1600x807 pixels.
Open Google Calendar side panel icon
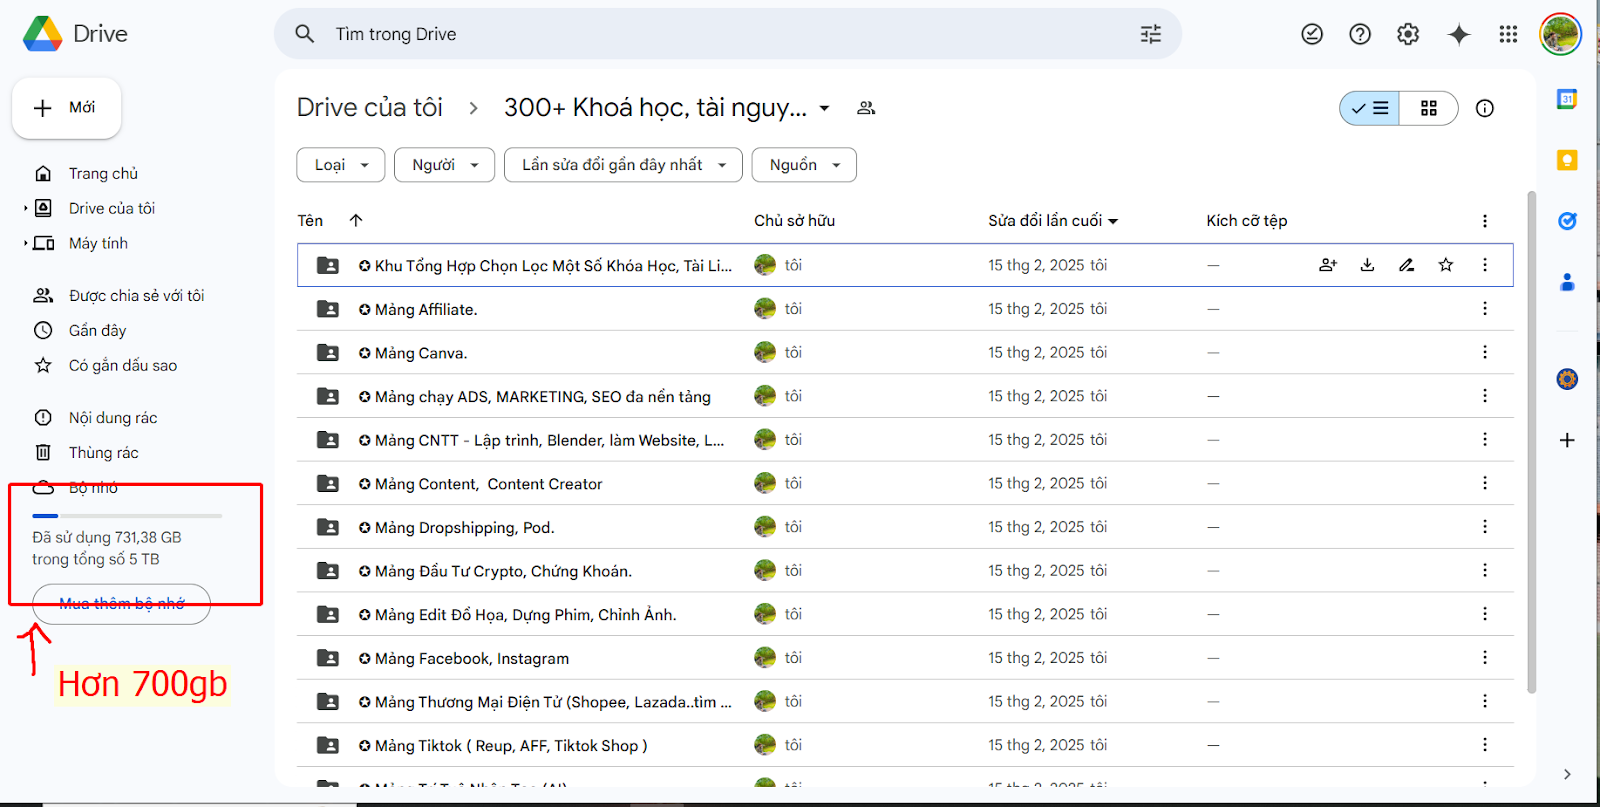tap(1567, 99)
